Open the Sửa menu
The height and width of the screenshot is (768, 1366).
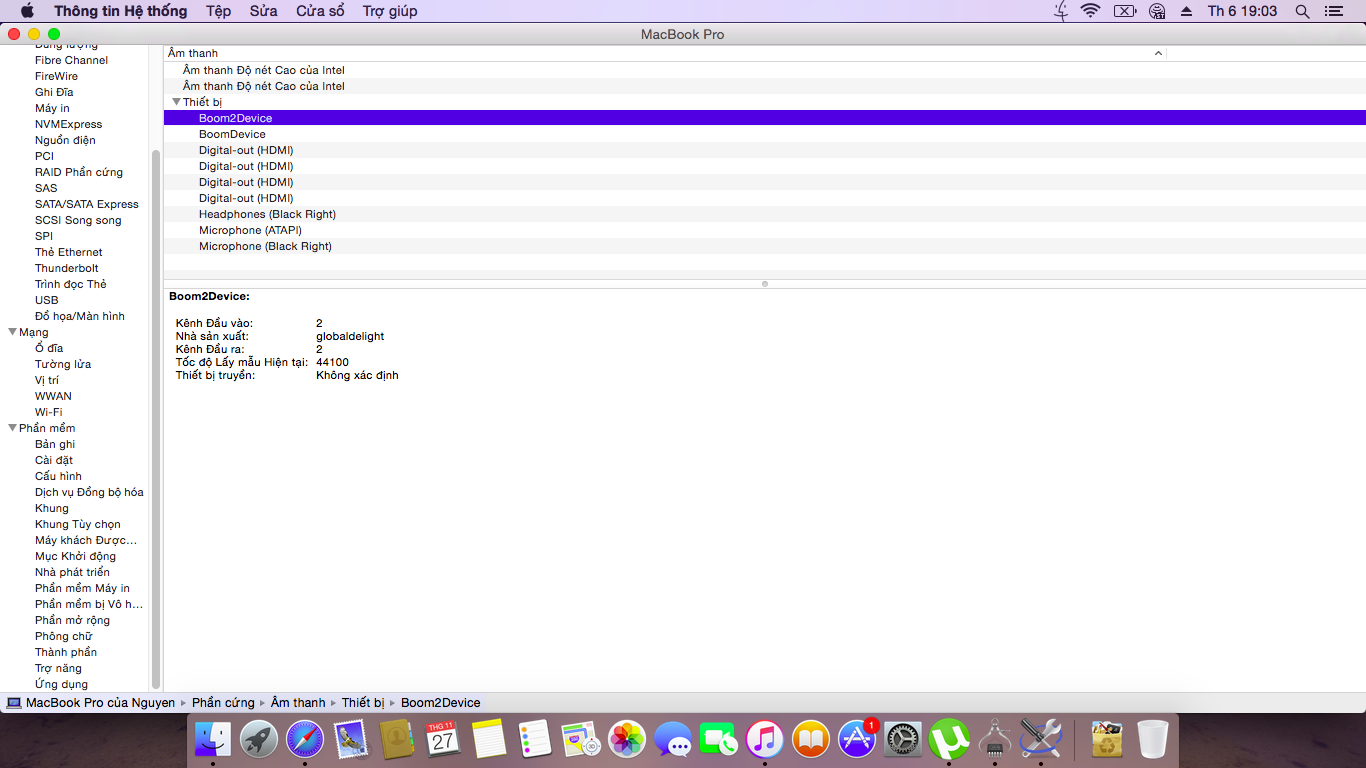click(x=264, y=11)
